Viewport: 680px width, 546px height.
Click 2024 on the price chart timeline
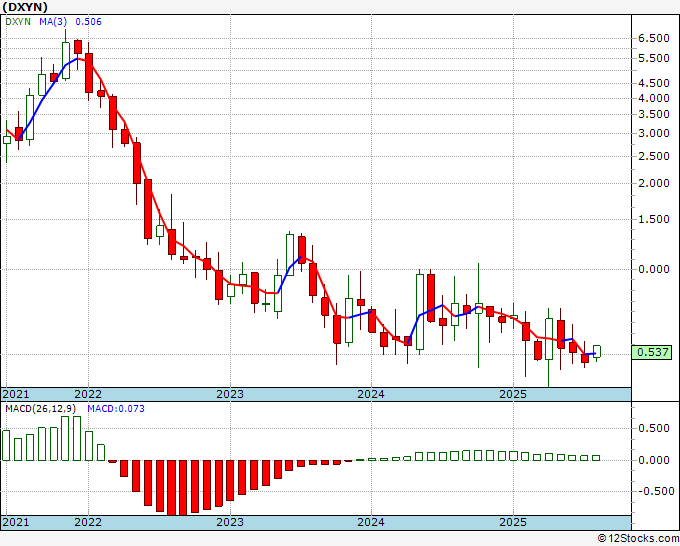click(x=371, y=394)
